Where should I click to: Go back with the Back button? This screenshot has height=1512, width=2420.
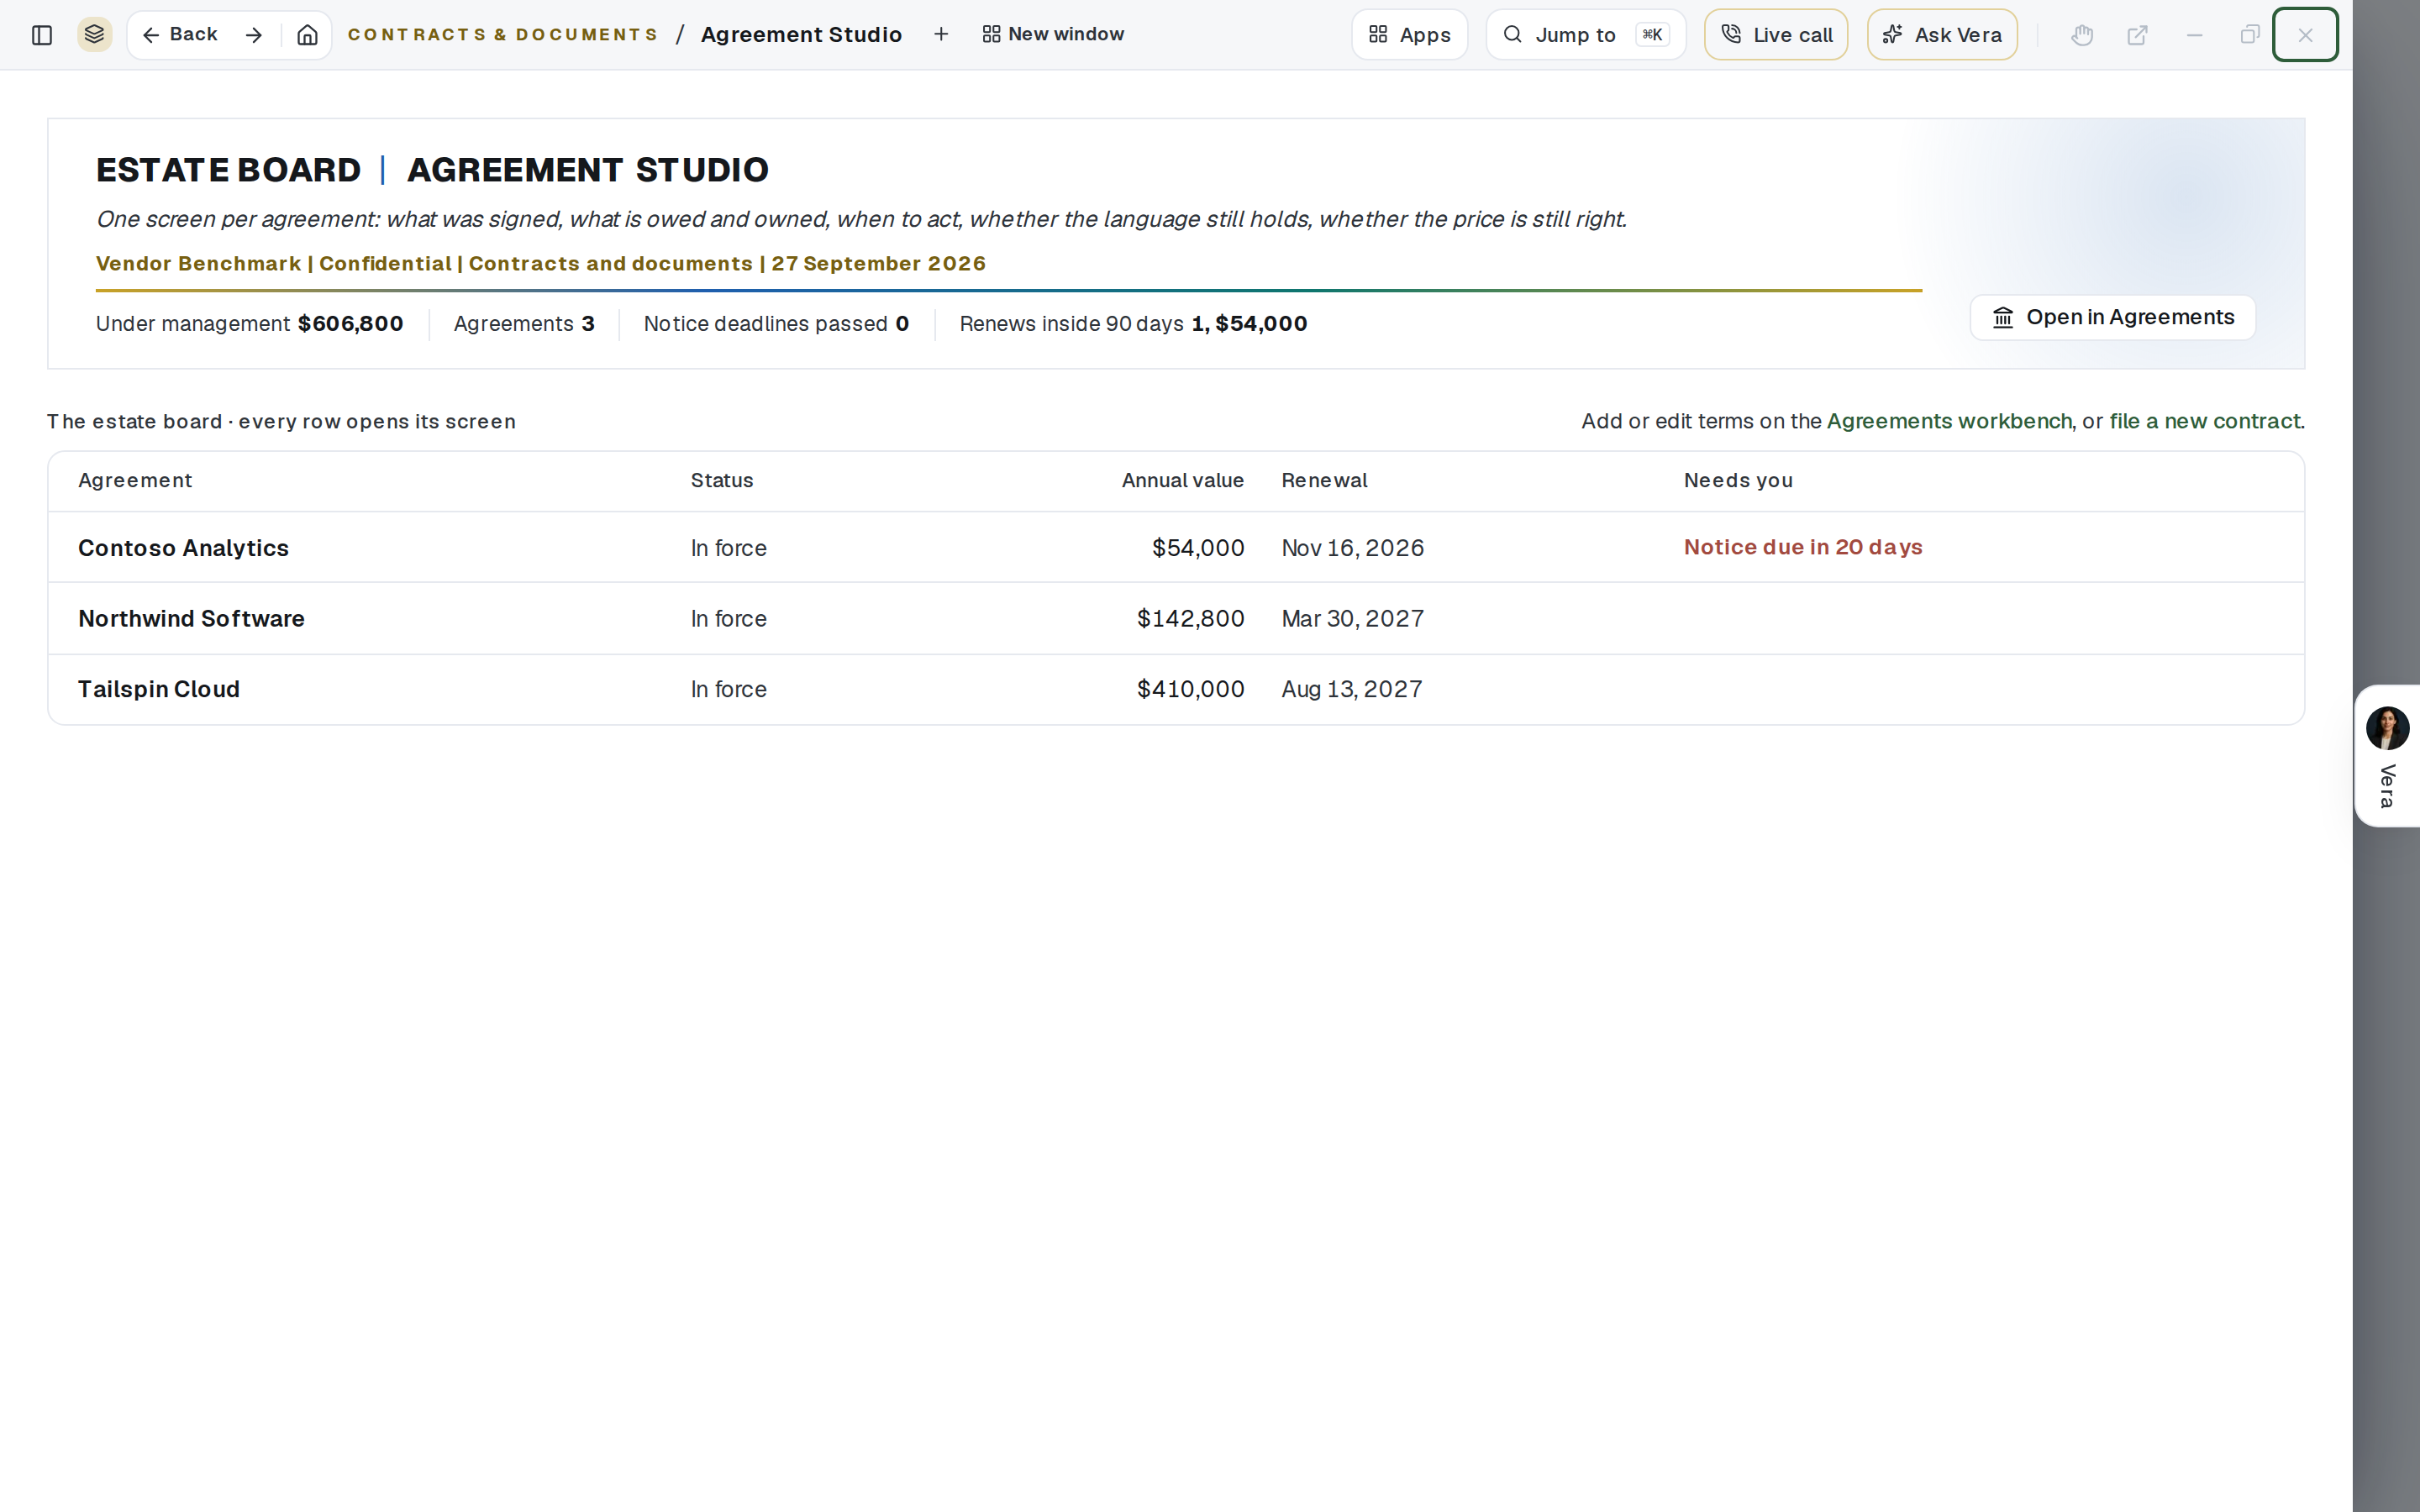tap(181, 35)
